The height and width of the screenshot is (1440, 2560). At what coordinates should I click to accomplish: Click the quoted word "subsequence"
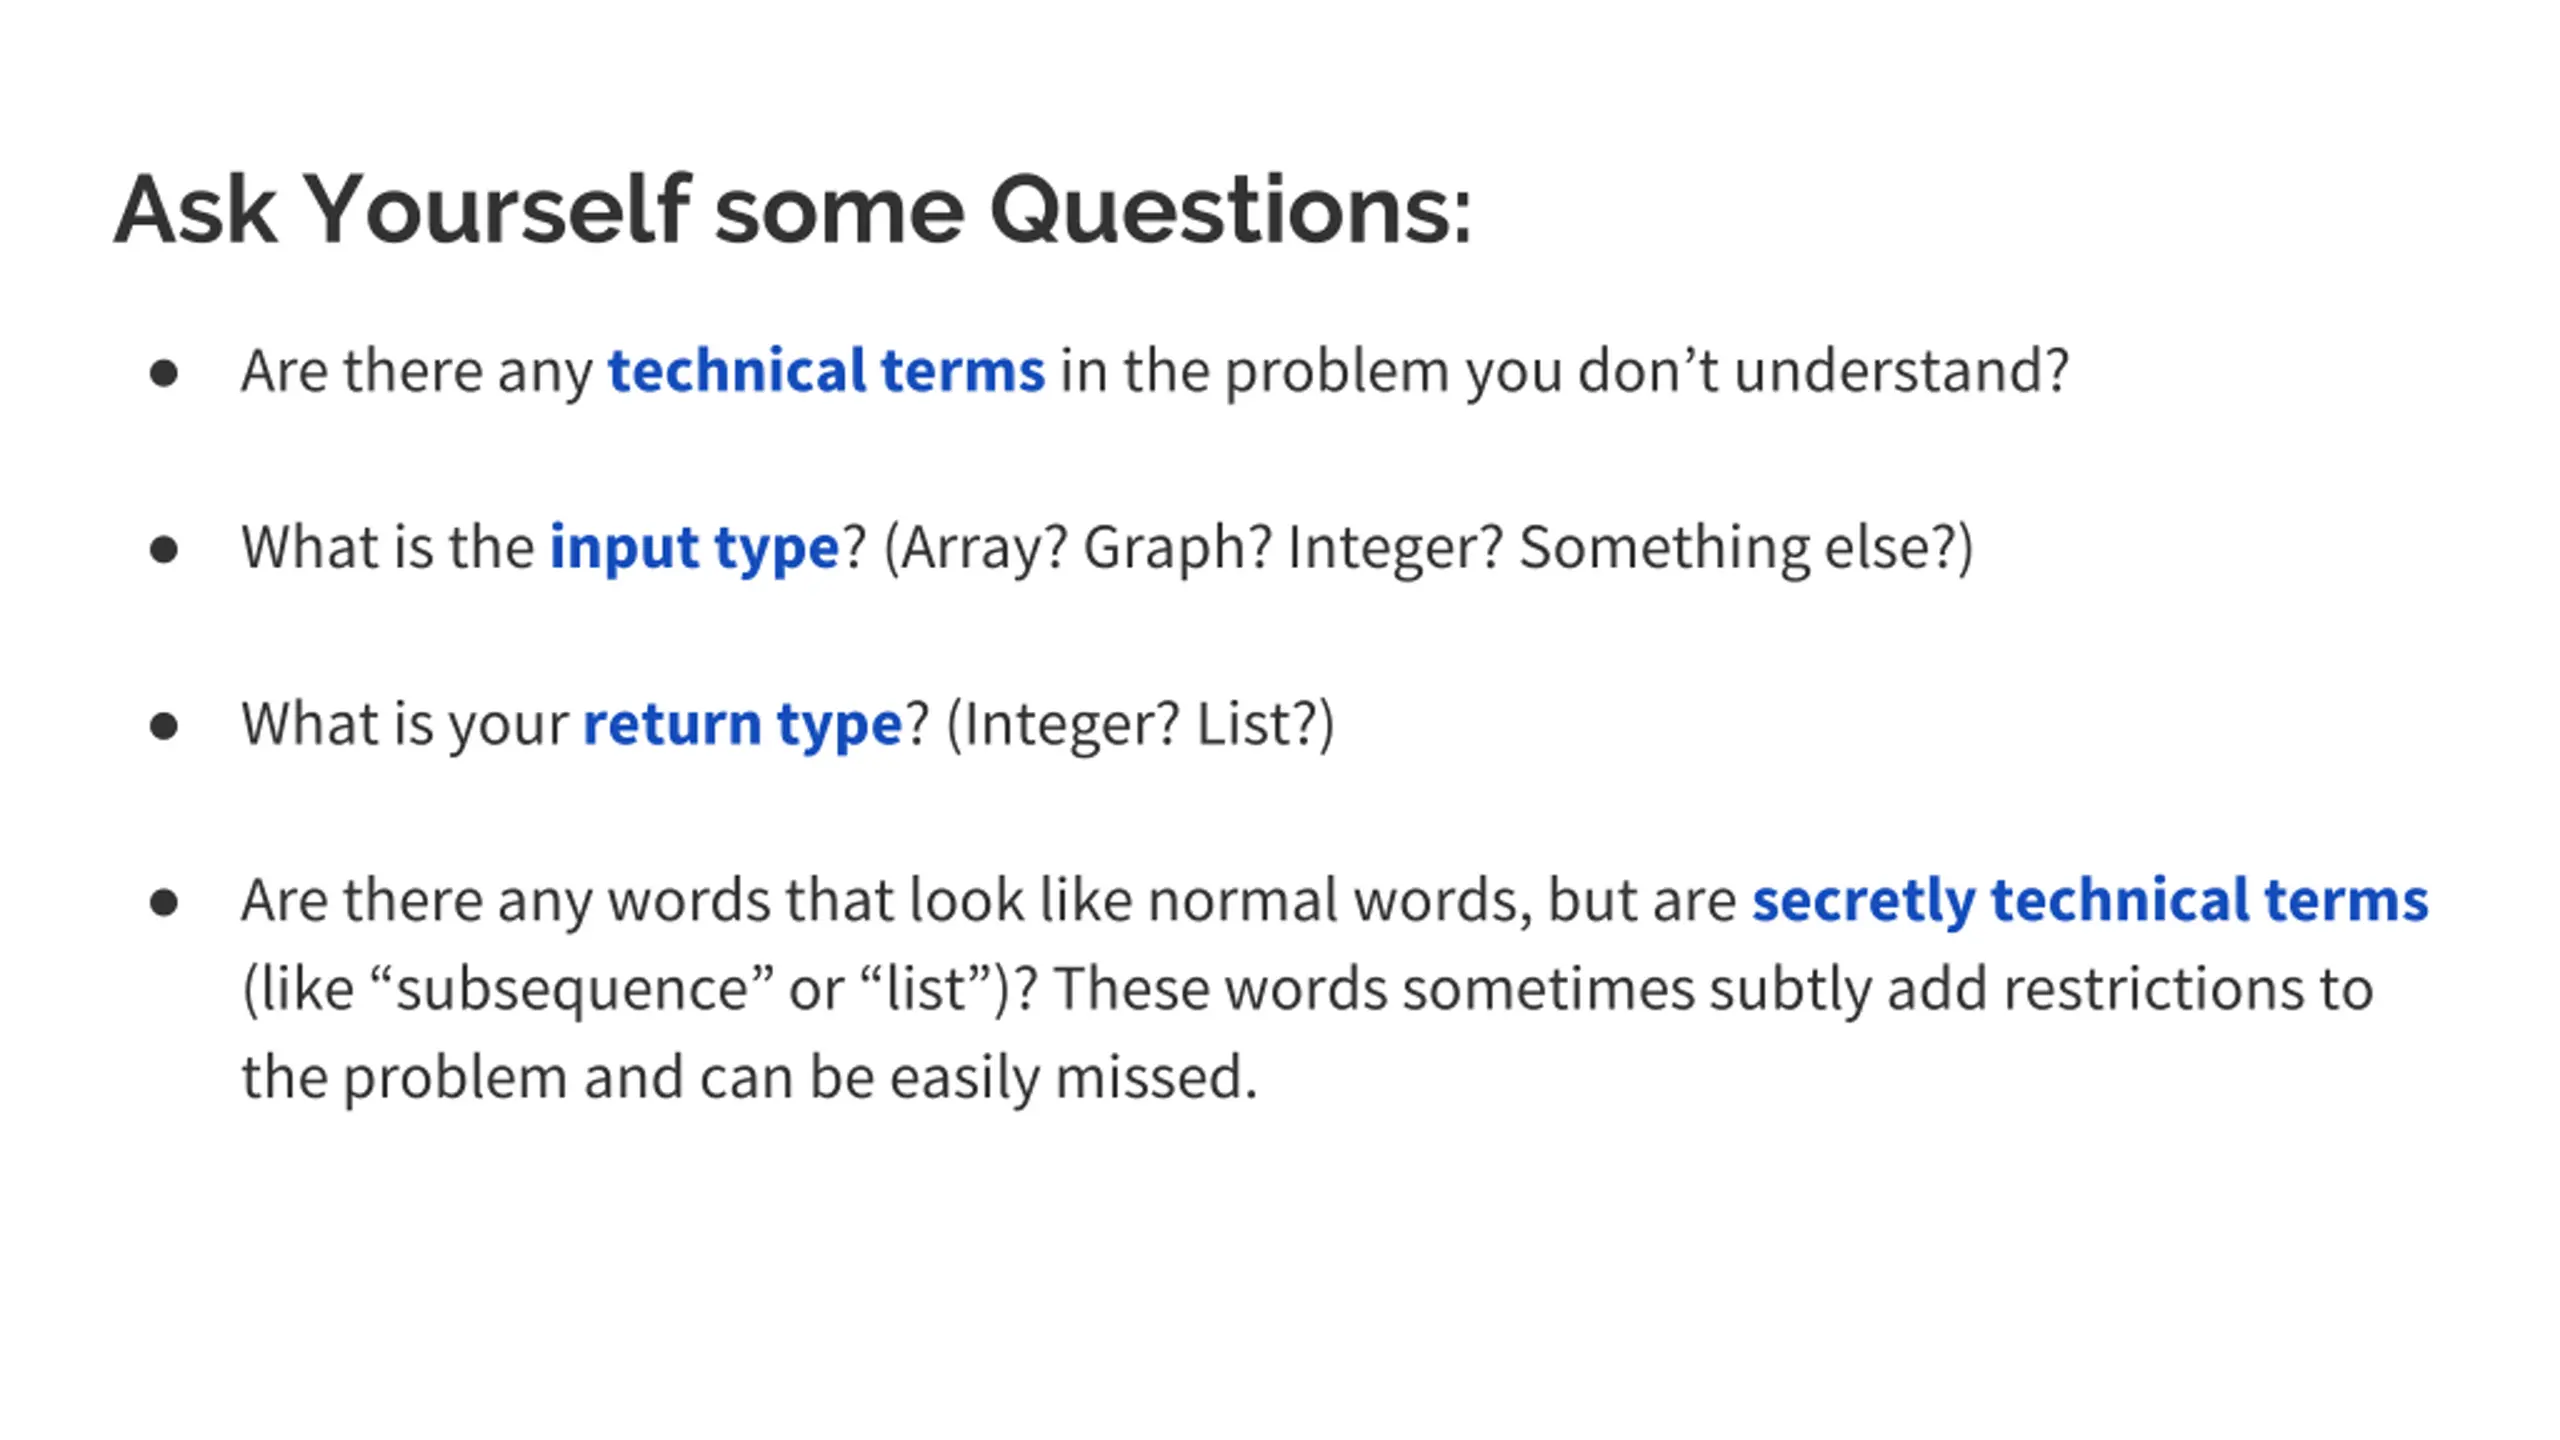pos(571,989)
